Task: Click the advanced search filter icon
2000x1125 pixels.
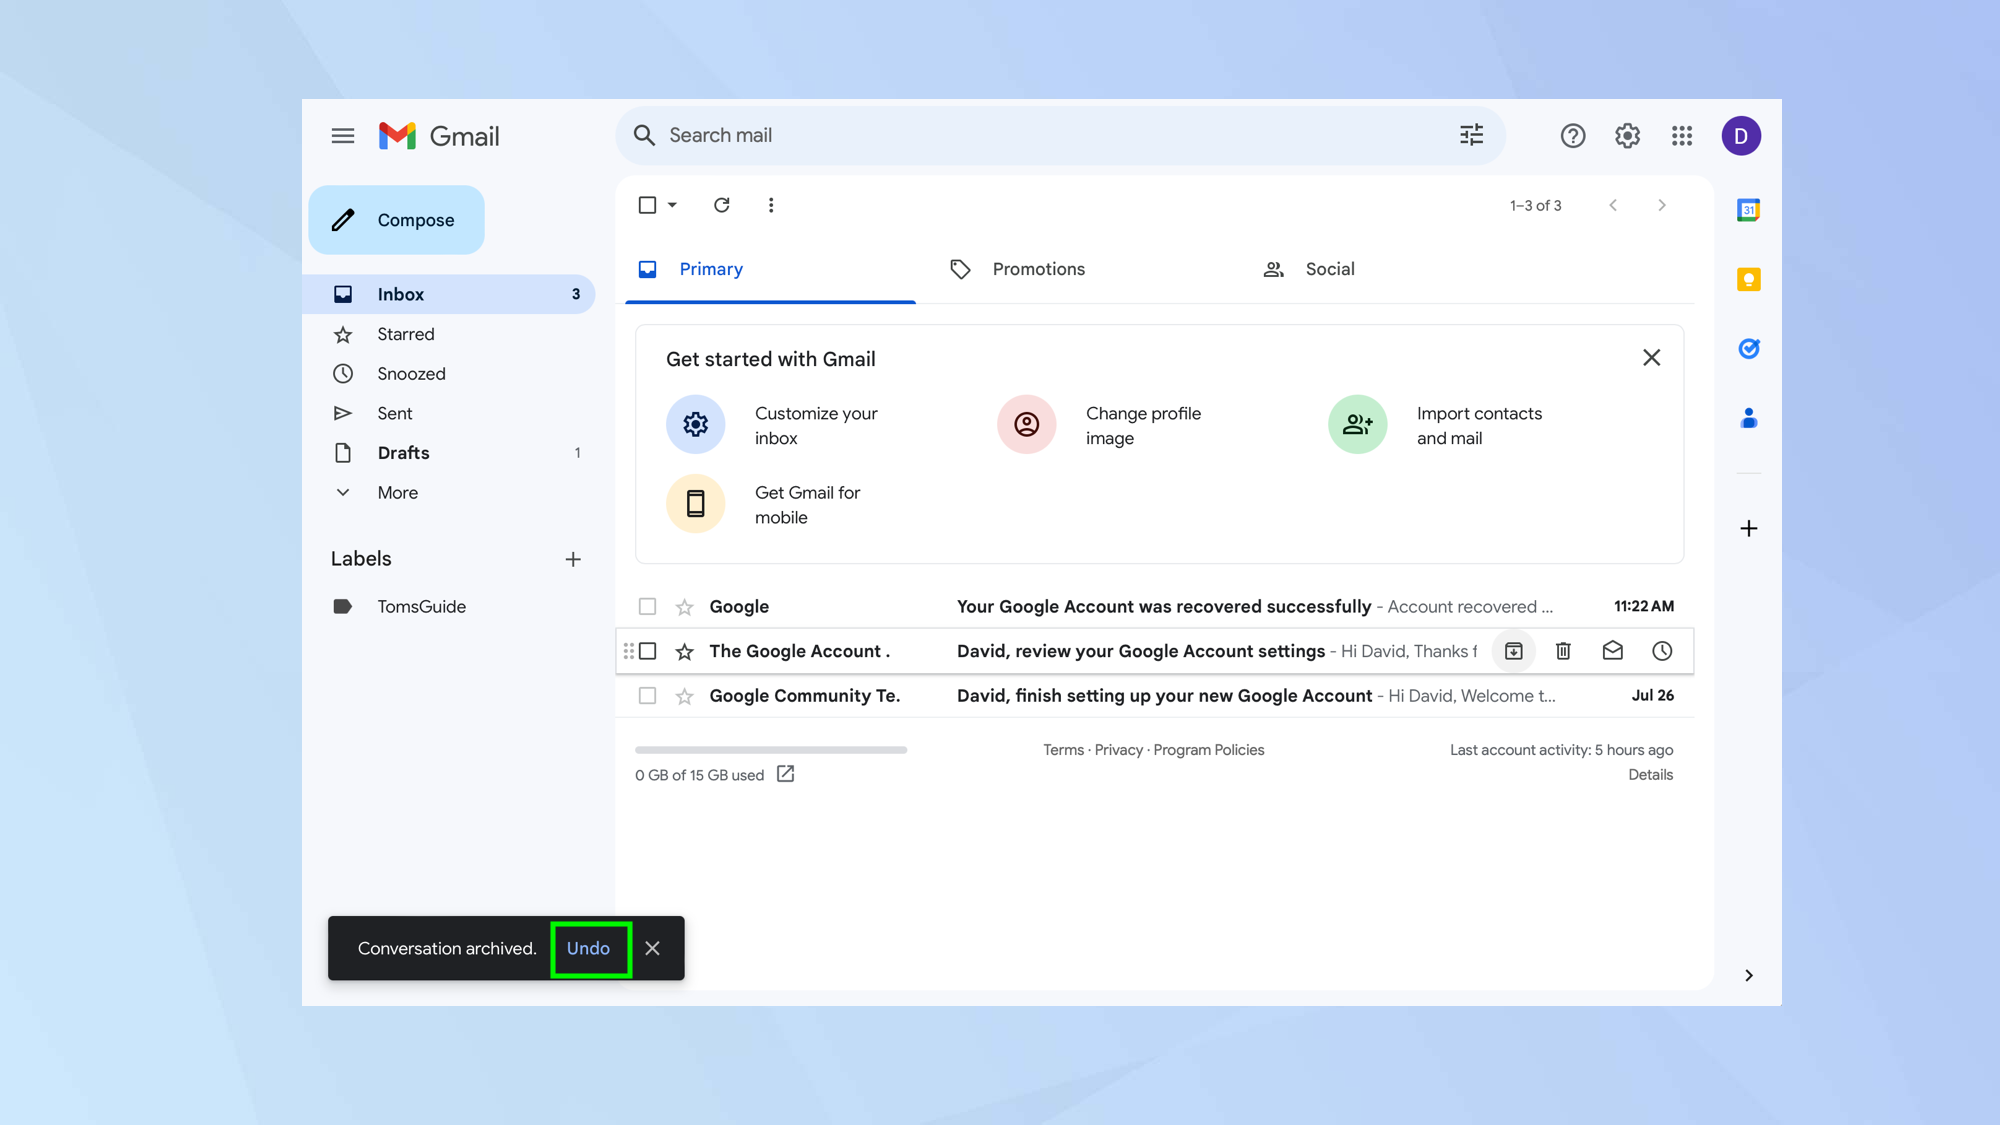Action: click(x=1471, y=135)
